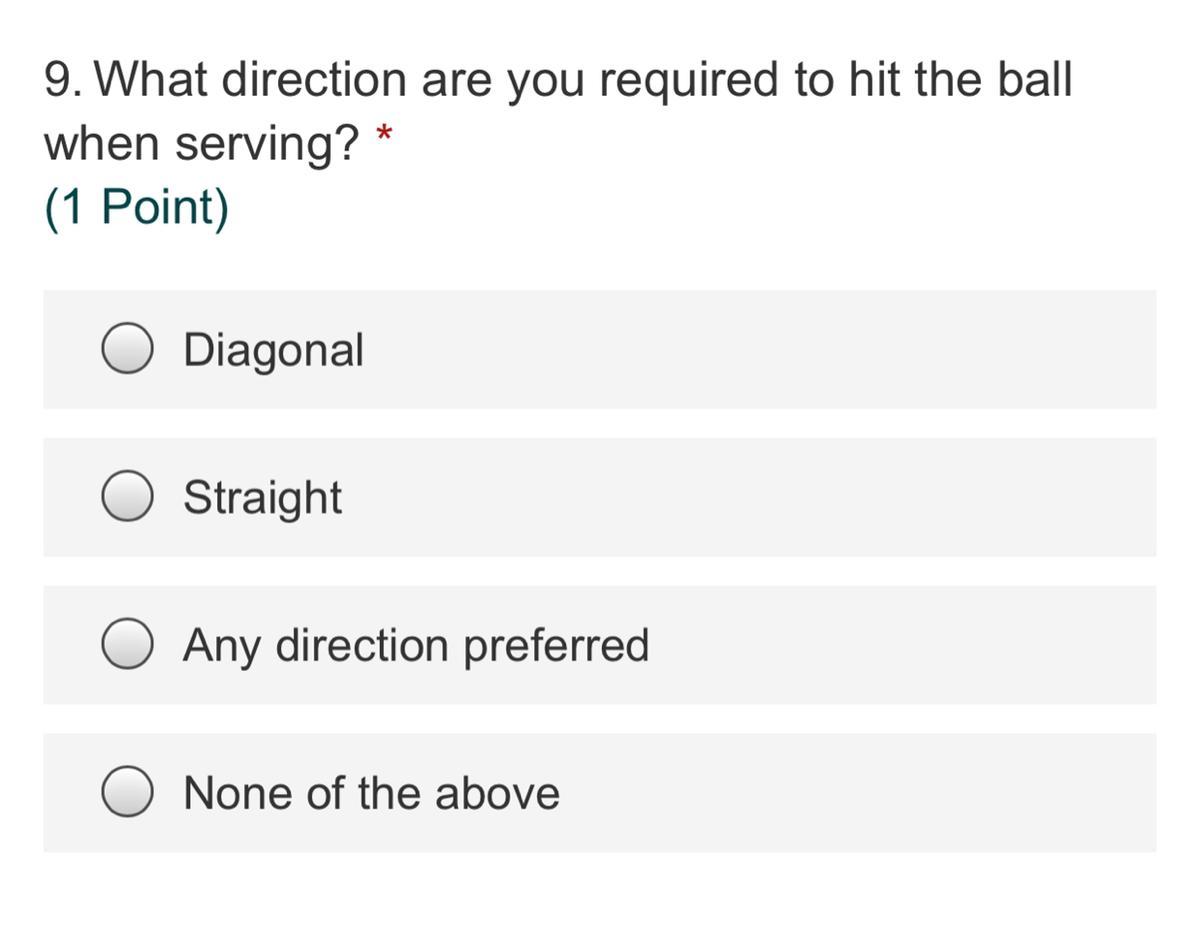The image size is (1200, 925).
Task: Select the Straight radio button
Action: tap(127, 498)
